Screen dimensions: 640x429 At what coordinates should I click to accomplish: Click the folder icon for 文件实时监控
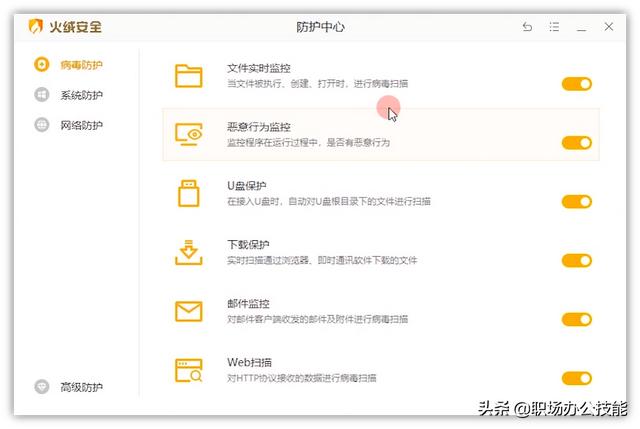189,76
